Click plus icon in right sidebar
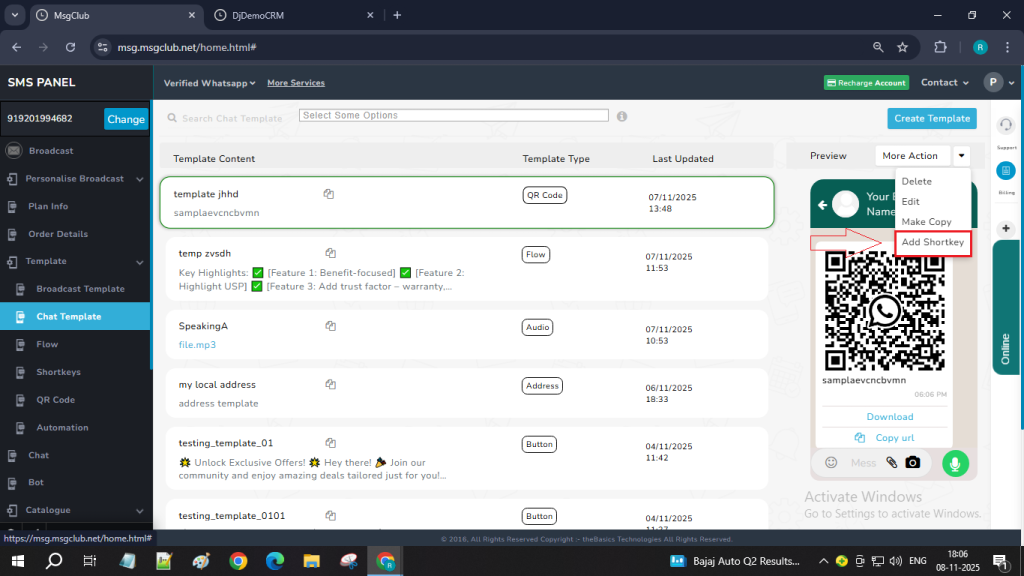 tap(1006, 228)
